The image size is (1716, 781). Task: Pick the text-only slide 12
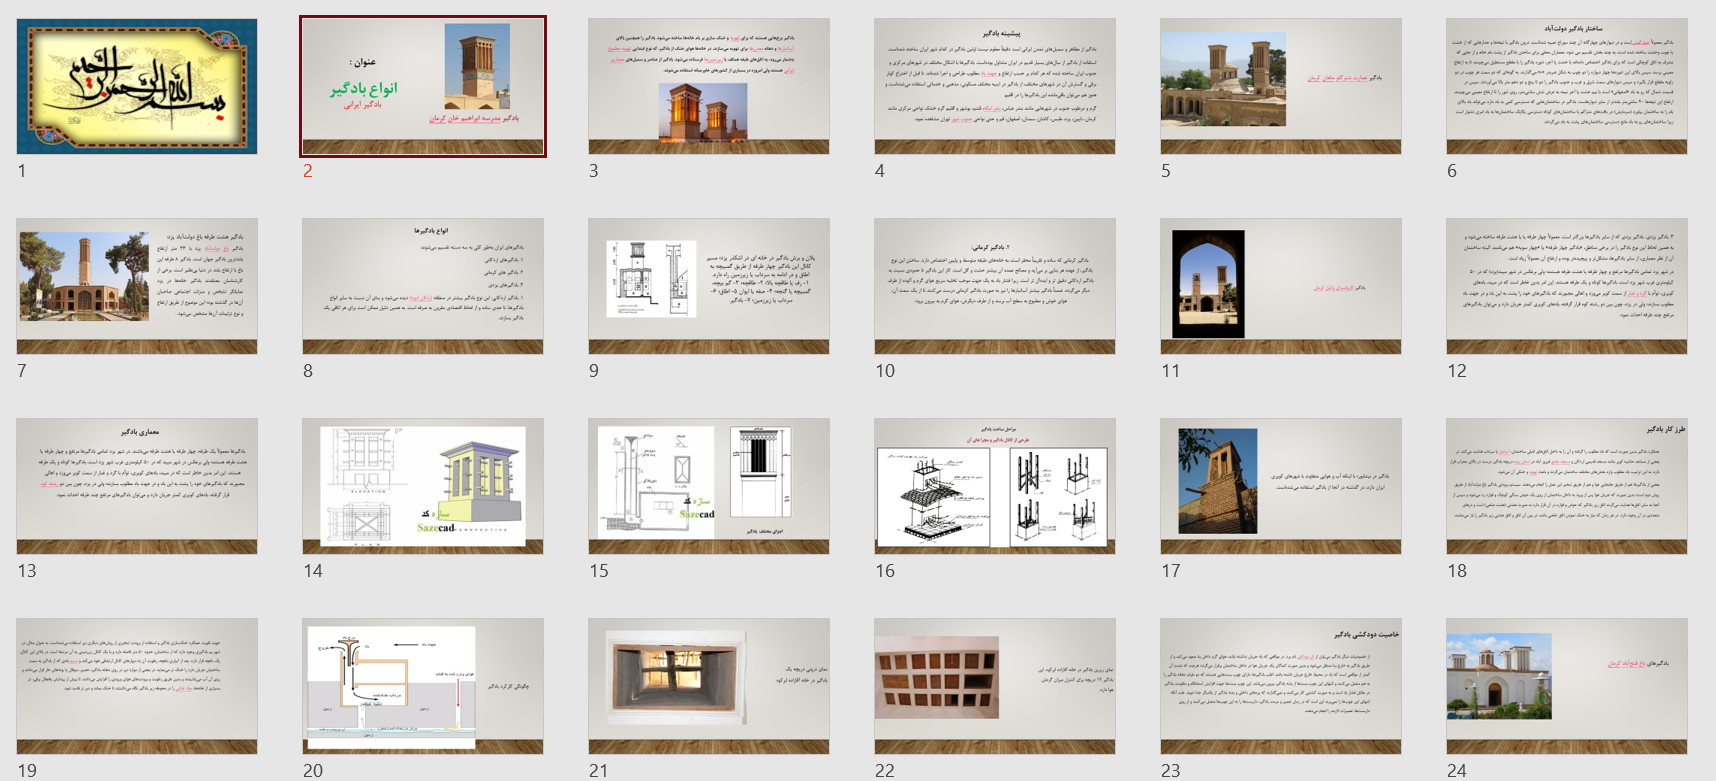coord(1567,286)
